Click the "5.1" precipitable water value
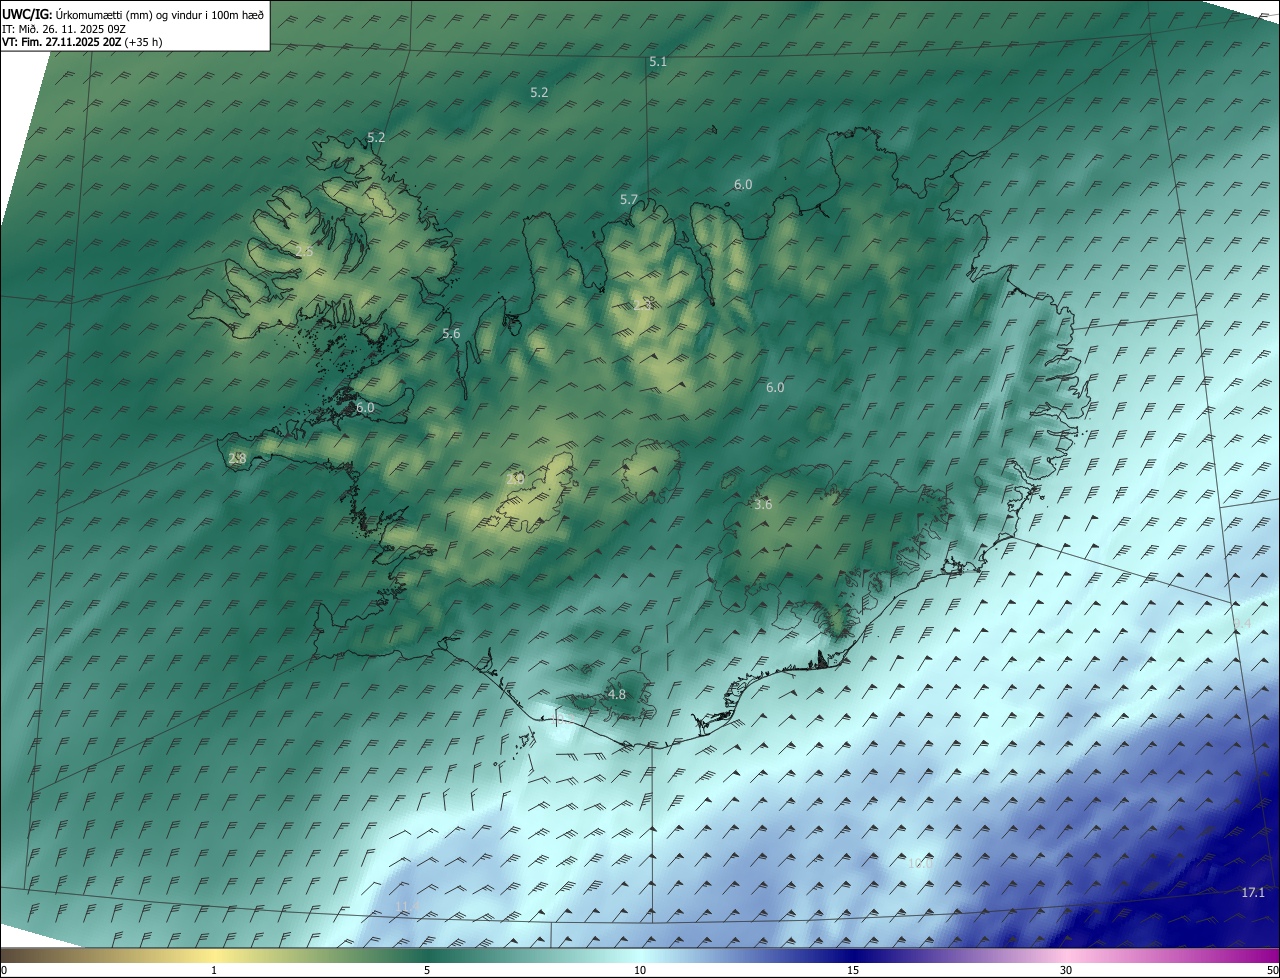This screenshot has width=1280, height=978. tap(658, 62)
